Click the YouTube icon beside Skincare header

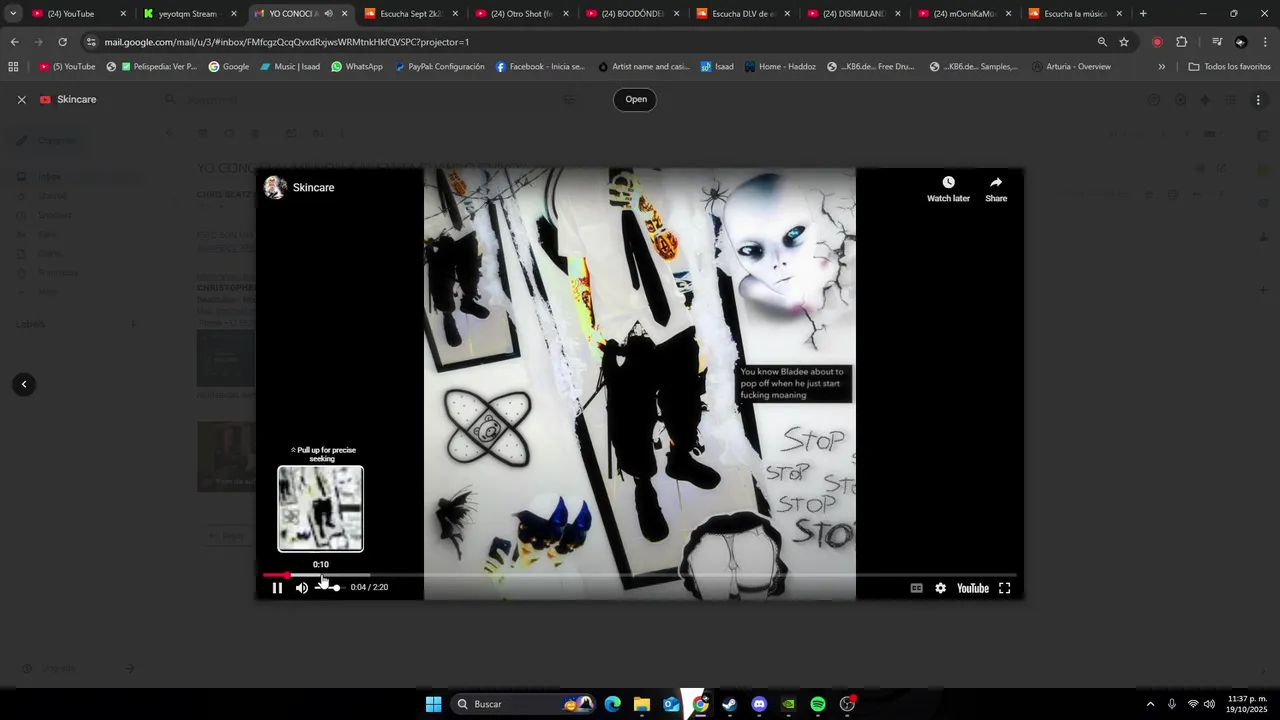[x=45, y=100]
